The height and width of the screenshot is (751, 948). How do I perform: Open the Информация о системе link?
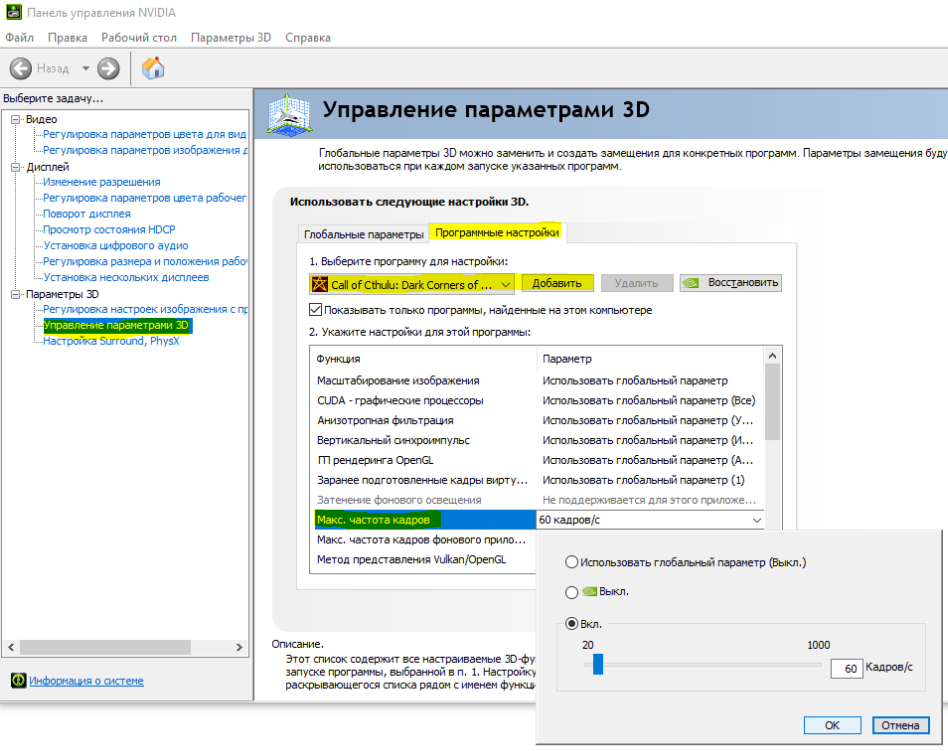click(x=86, y=681)
